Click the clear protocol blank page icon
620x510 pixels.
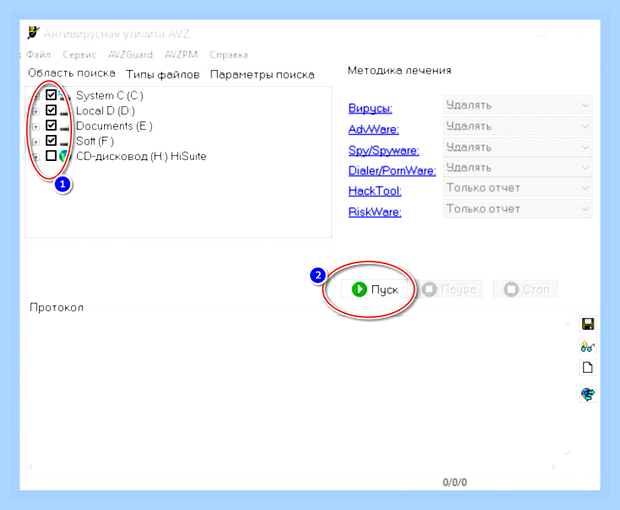(x=588, y=367)
